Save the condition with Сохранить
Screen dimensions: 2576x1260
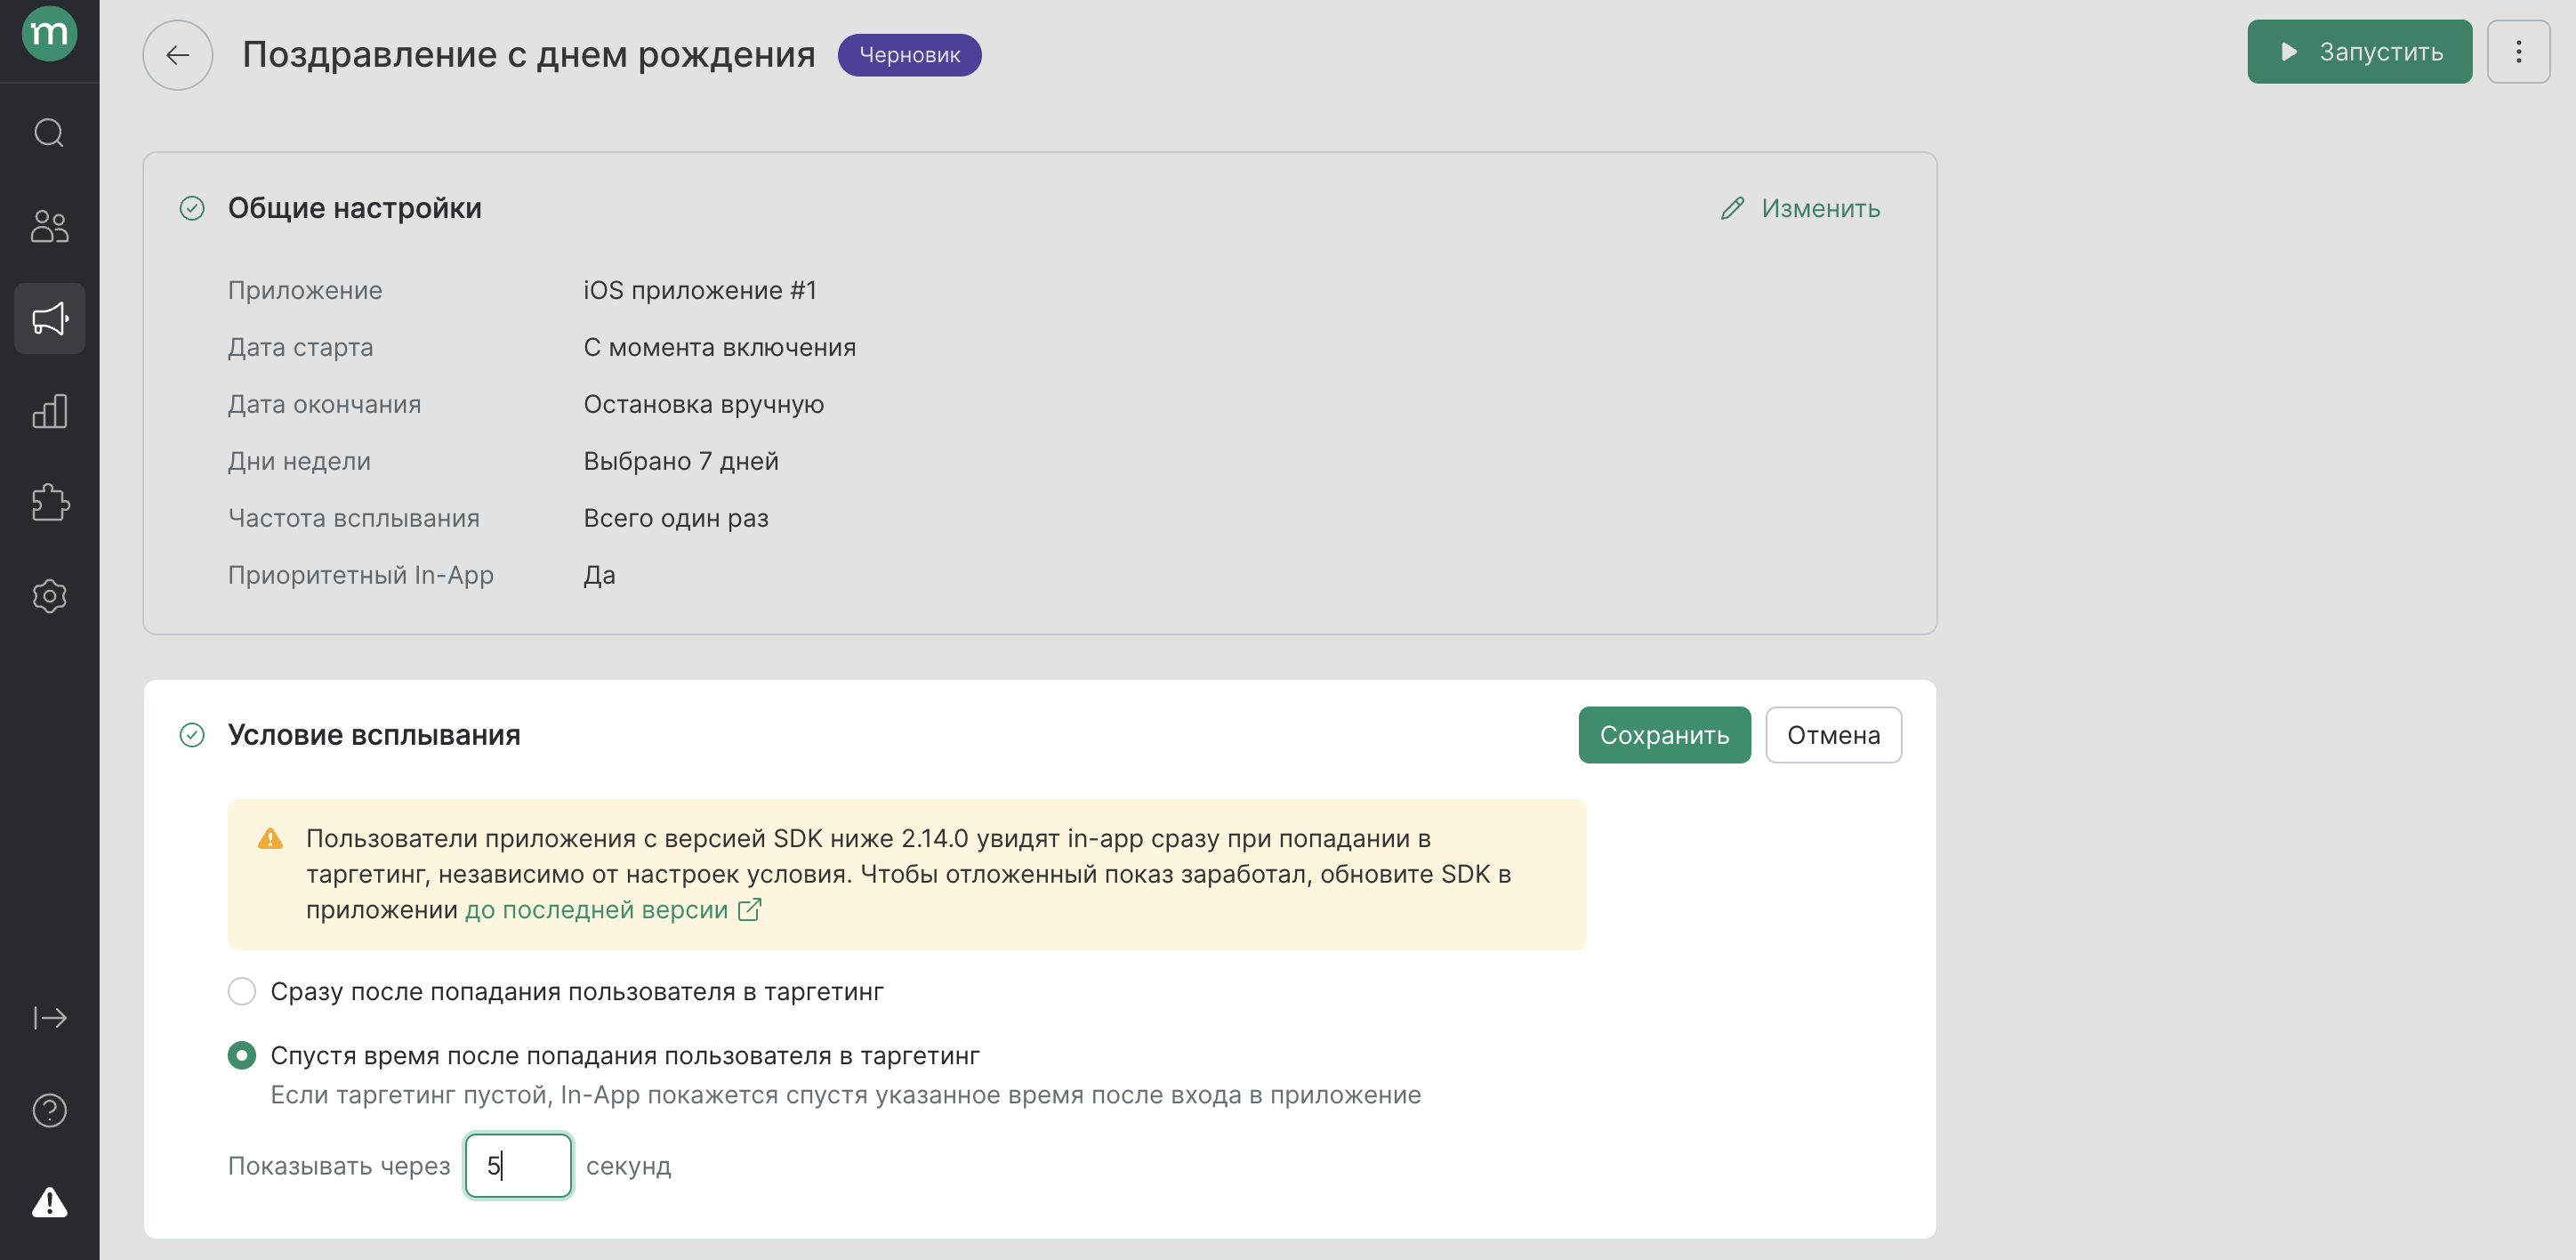point(1664,735)
